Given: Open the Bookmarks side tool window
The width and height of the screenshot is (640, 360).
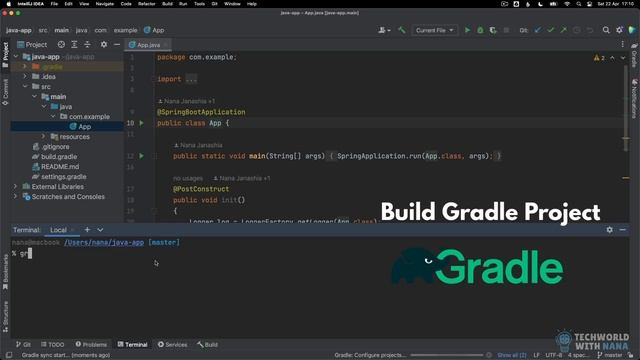Looking at the screenshot, I should pos(5,272).
